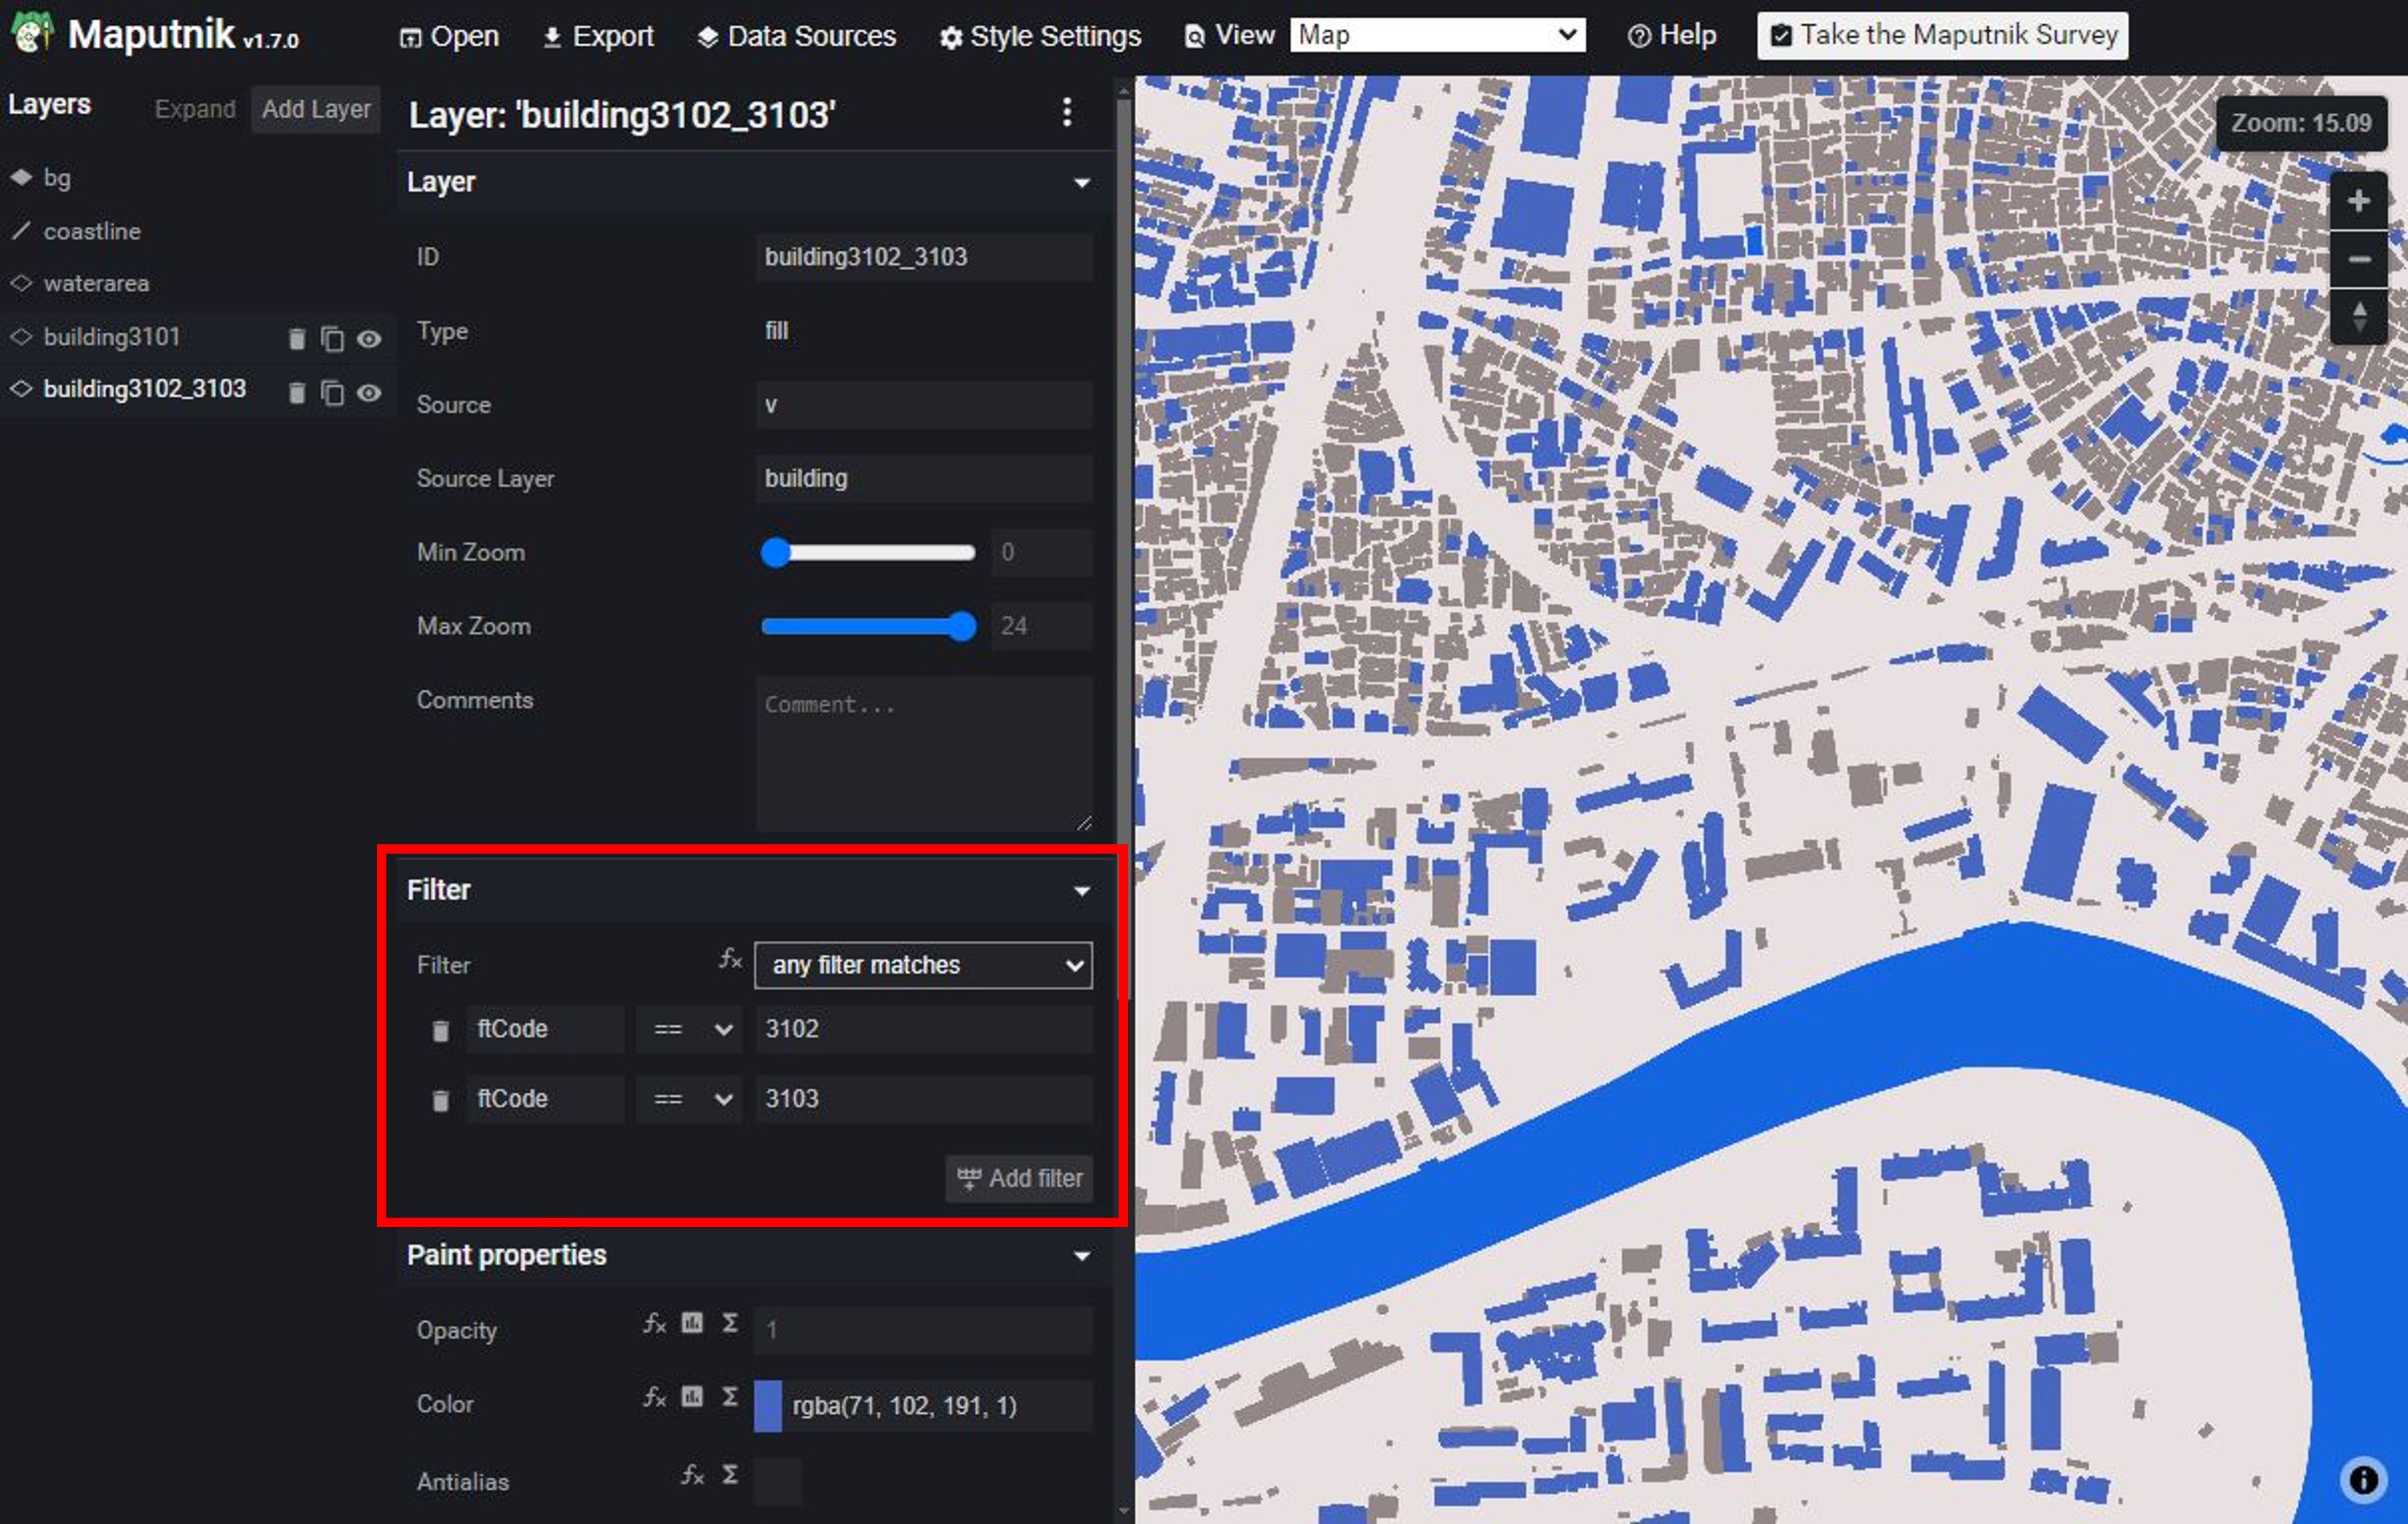2408x1524 pixels.
Task: Duplicate the building3102_3103 layer
Action: coord(333,392)
